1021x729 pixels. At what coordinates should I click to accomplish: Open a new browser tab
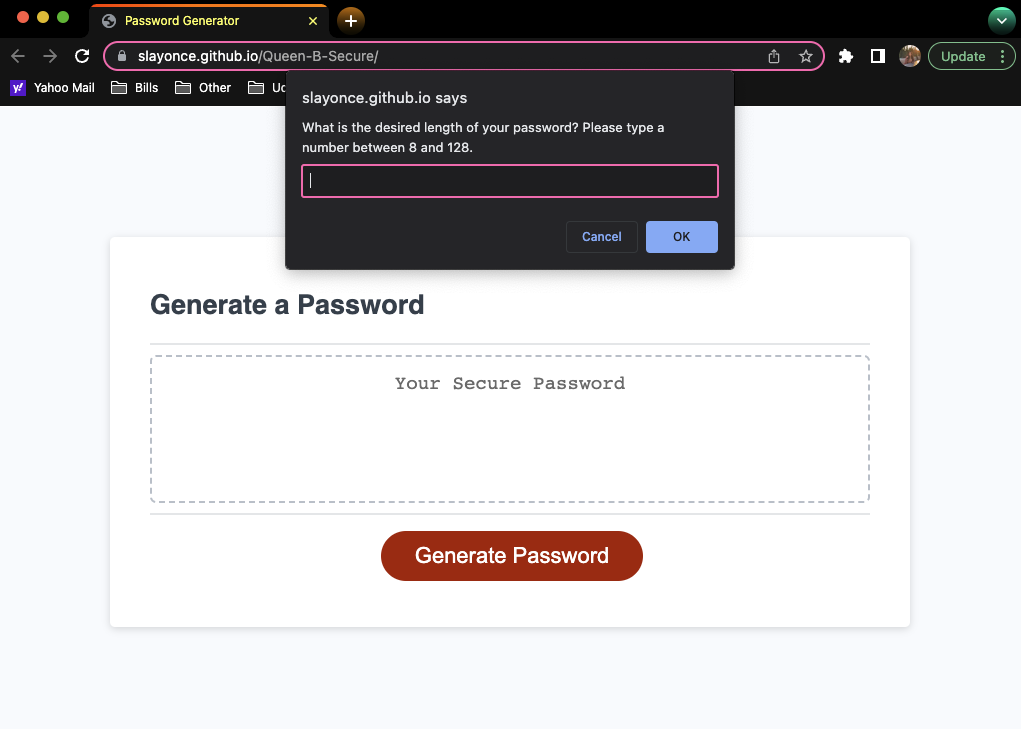(x=350, y=20)
